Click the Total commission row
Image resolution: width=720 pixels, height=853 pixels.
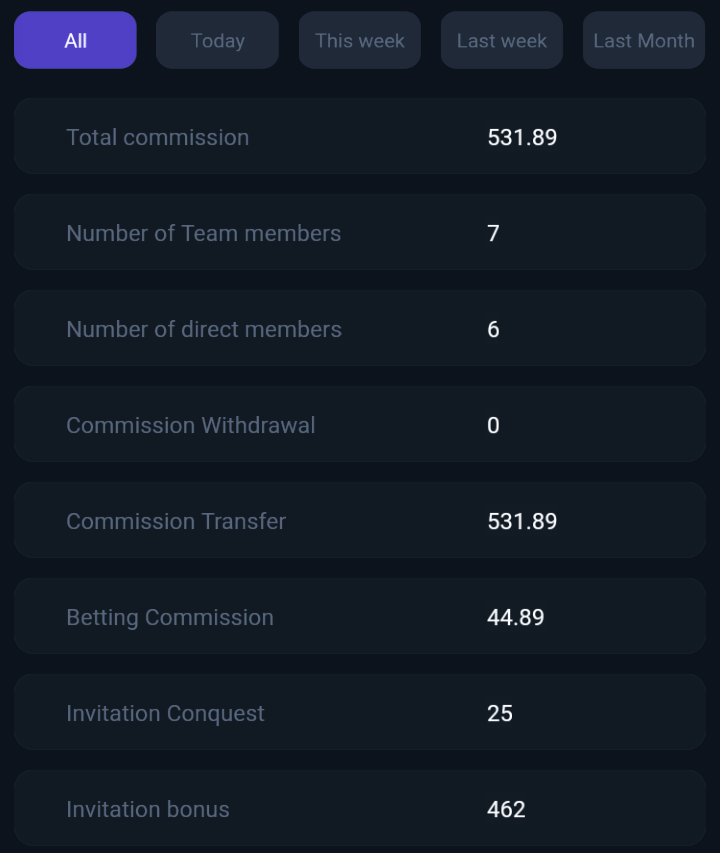(x=360, y=136)
